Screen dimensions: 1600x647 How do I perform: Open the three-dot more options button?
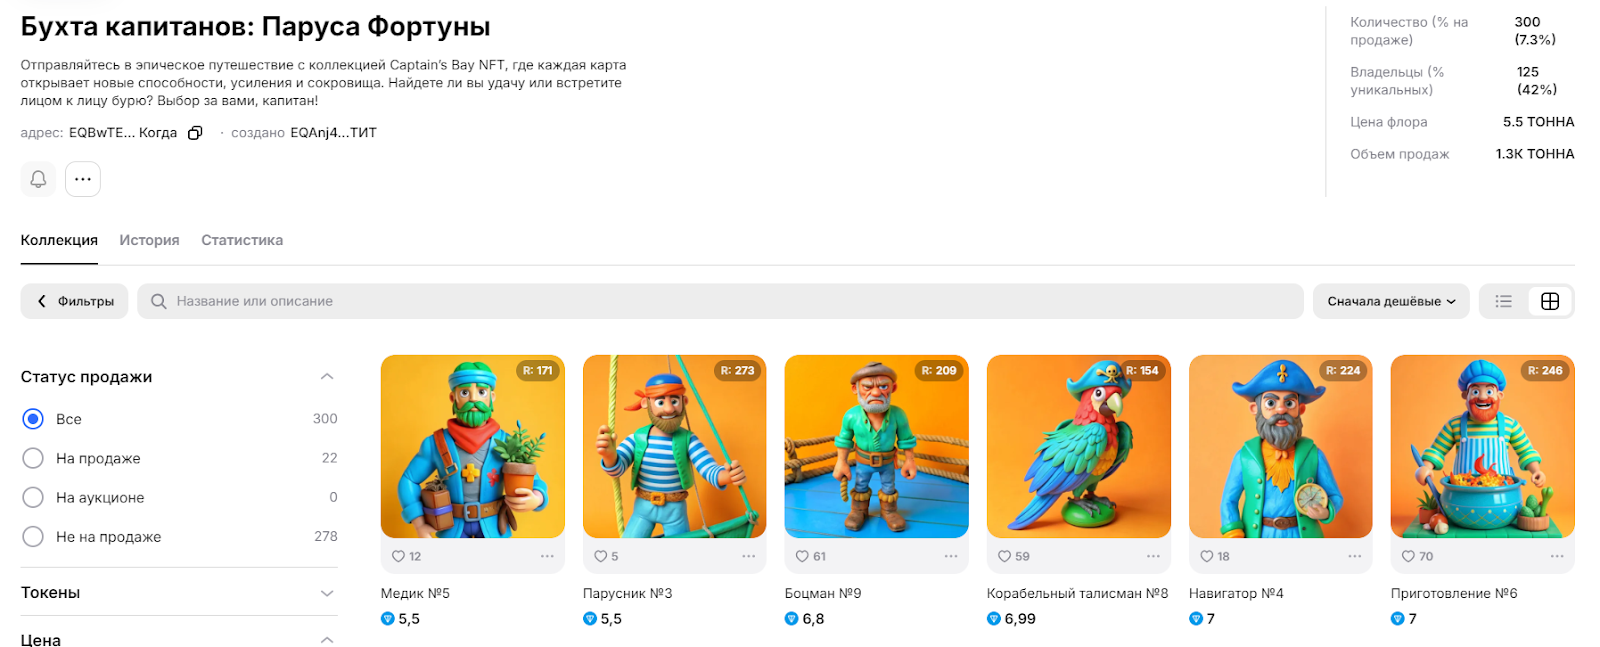pyautogui.click(x=83, y=179)
